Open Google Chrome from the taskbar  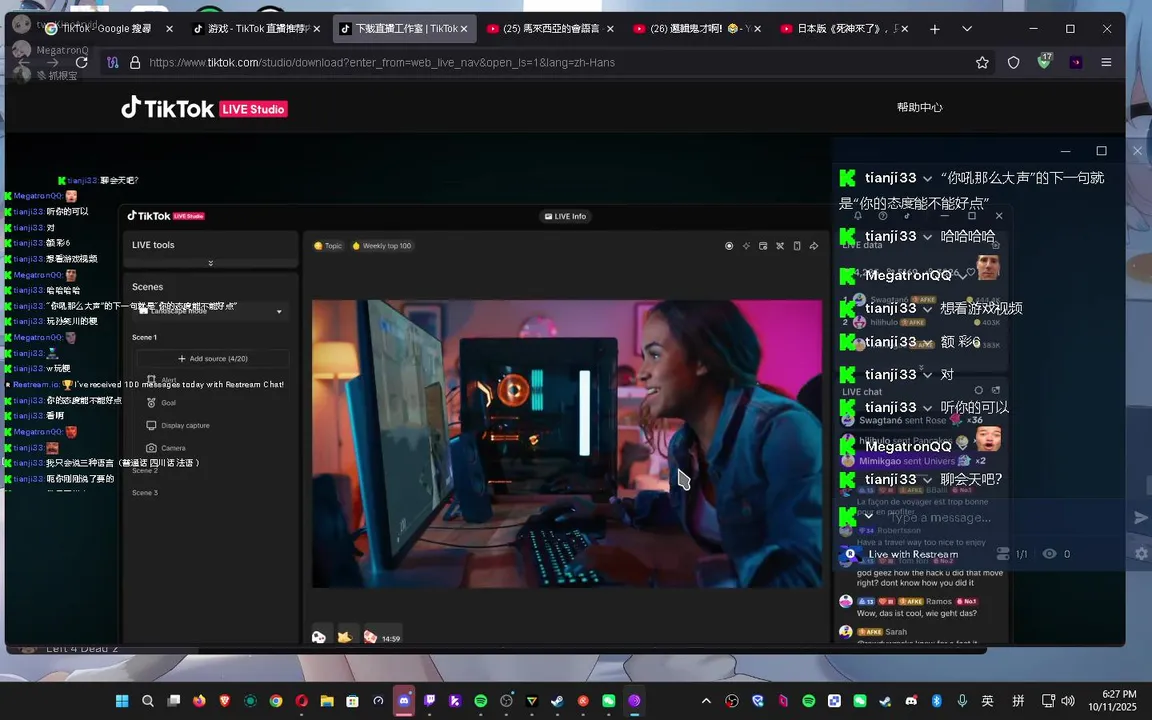(x=276, y=701)
